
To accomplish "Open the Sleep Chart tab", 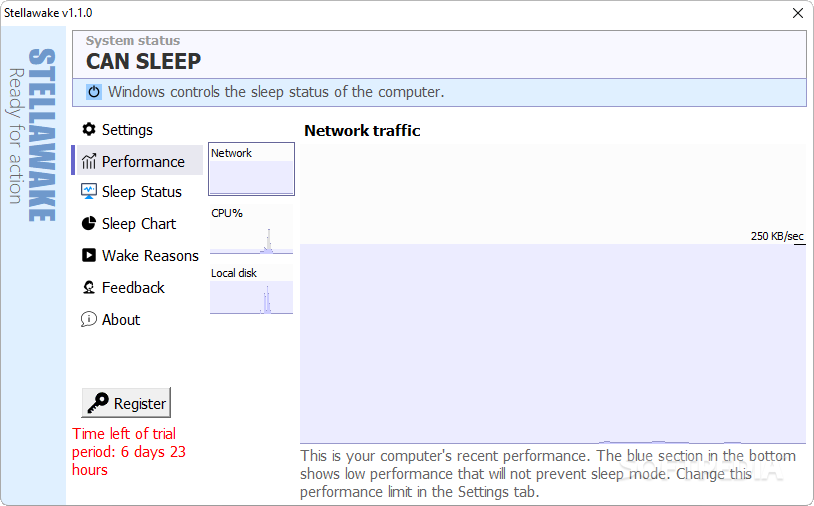I will pyautogui.click(x=139, y=224).
